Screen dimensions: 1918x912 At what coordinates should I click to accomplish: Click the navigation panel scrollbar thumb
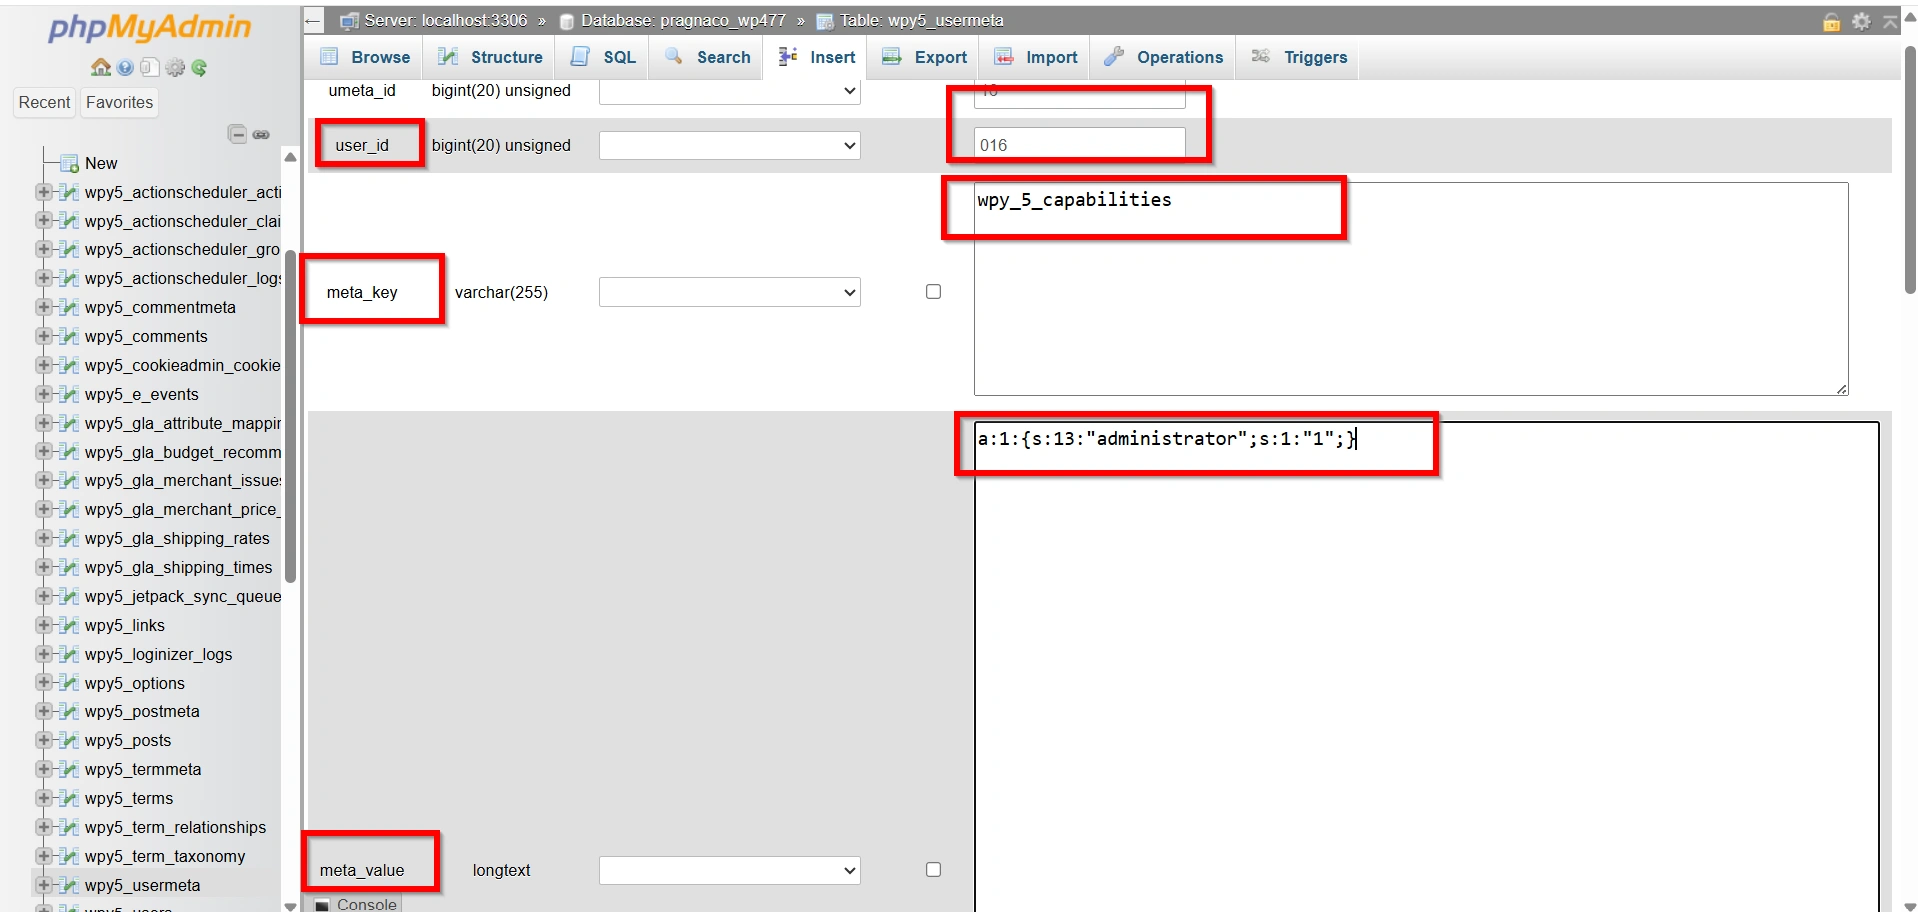coord(290,415)
